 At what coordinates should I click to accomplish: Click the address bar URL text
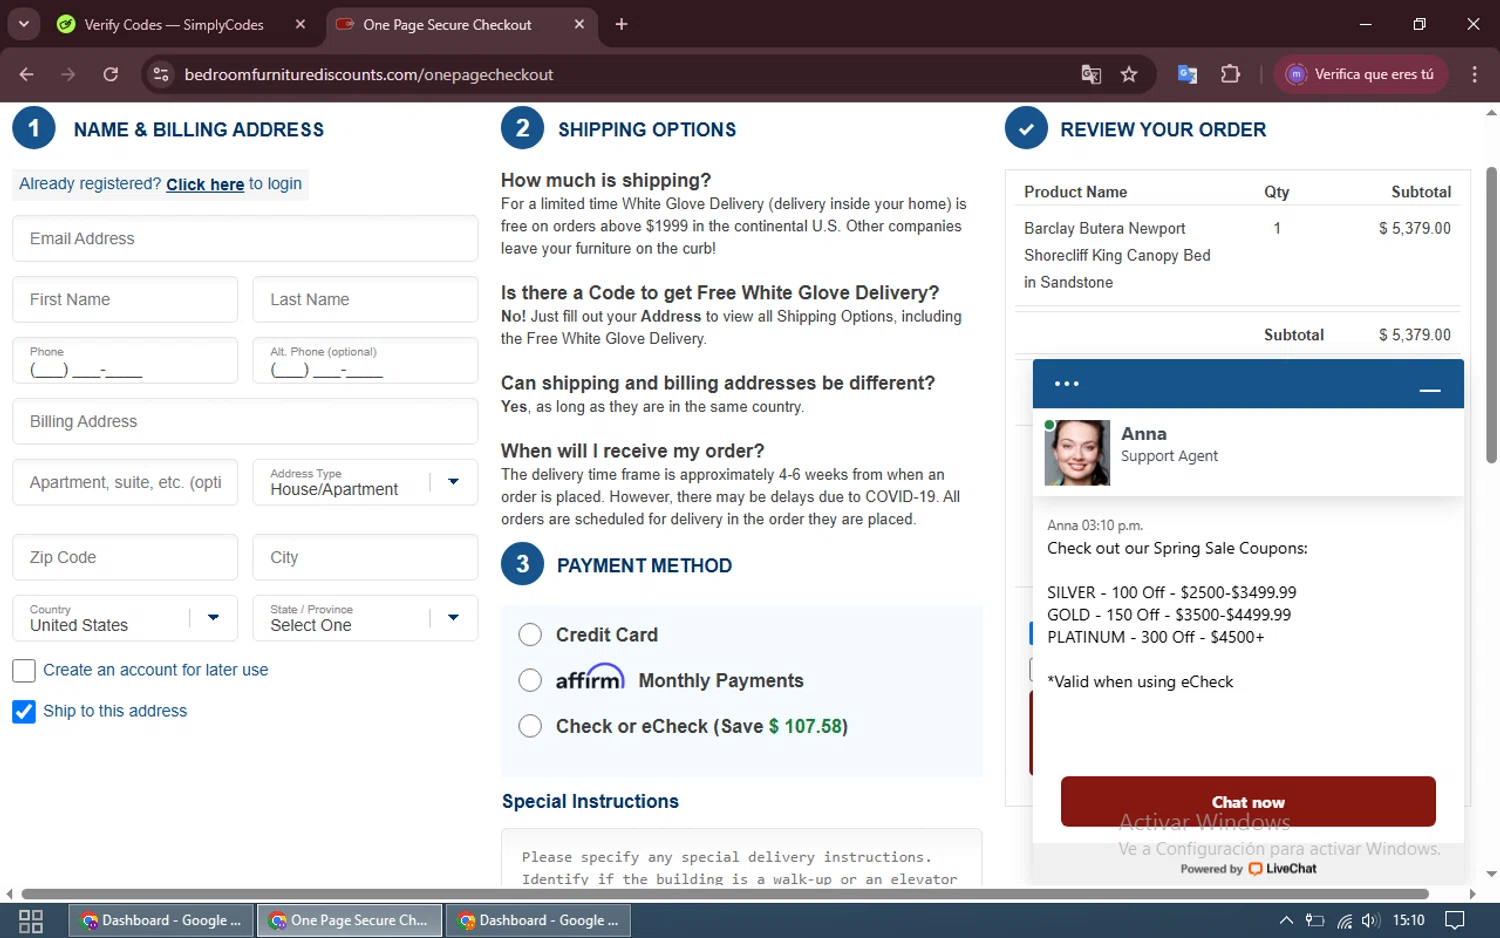(x=368, y=75)
